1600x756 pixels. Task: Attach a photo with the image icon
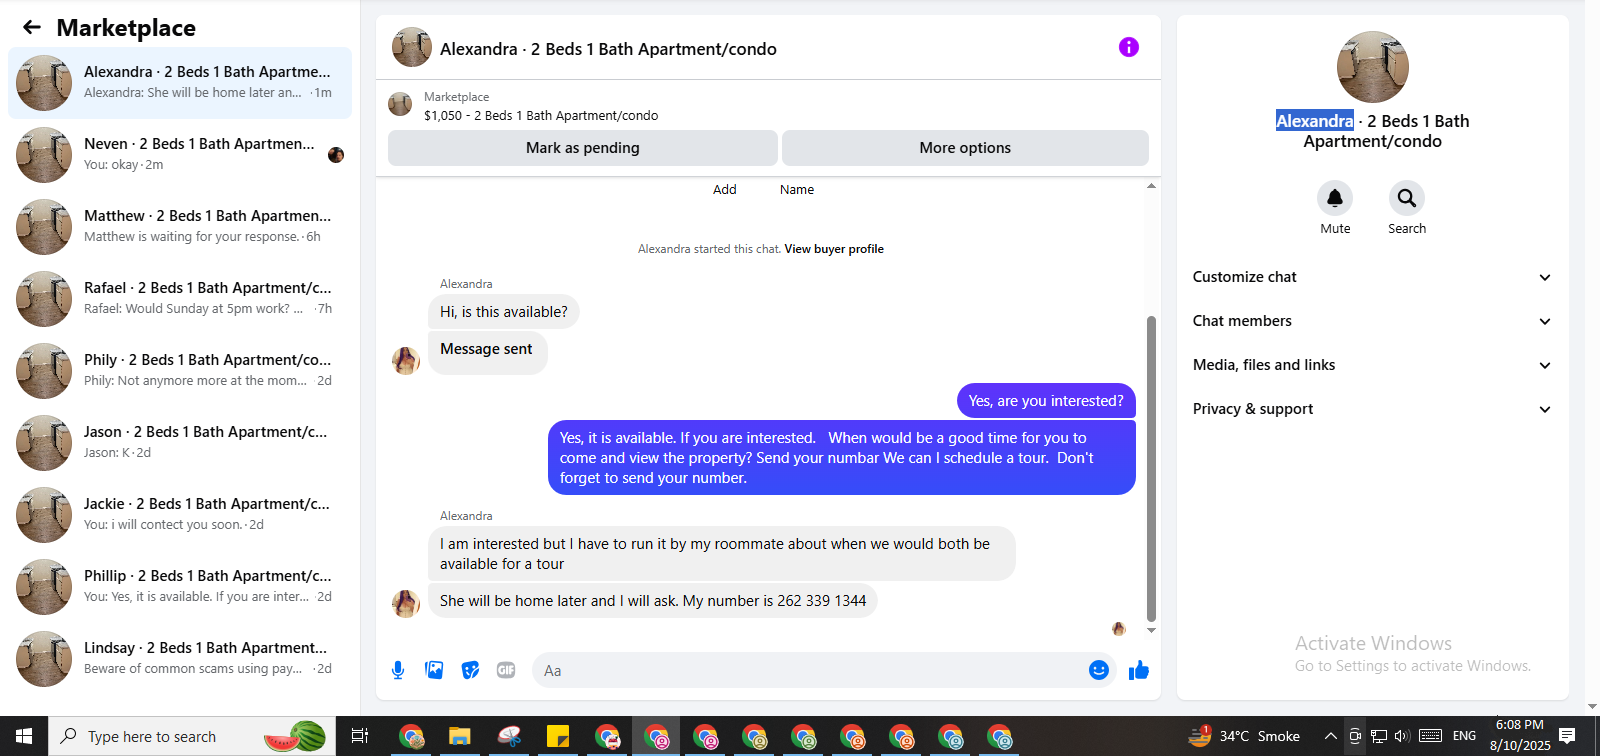click(434, 670)
